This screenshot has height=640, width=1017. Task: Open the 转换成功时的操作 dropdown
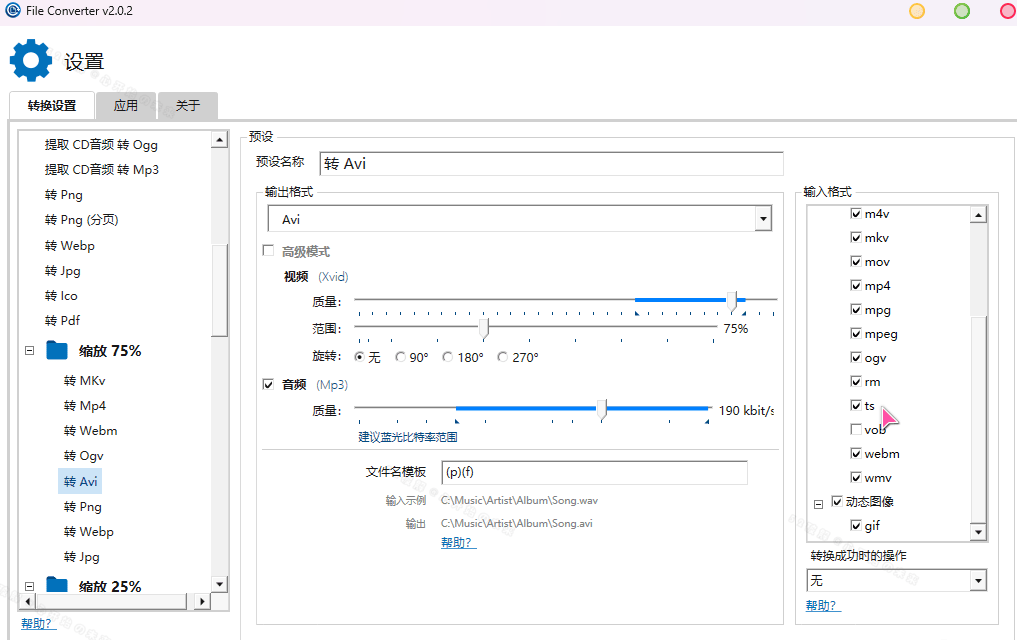[977, 581]
